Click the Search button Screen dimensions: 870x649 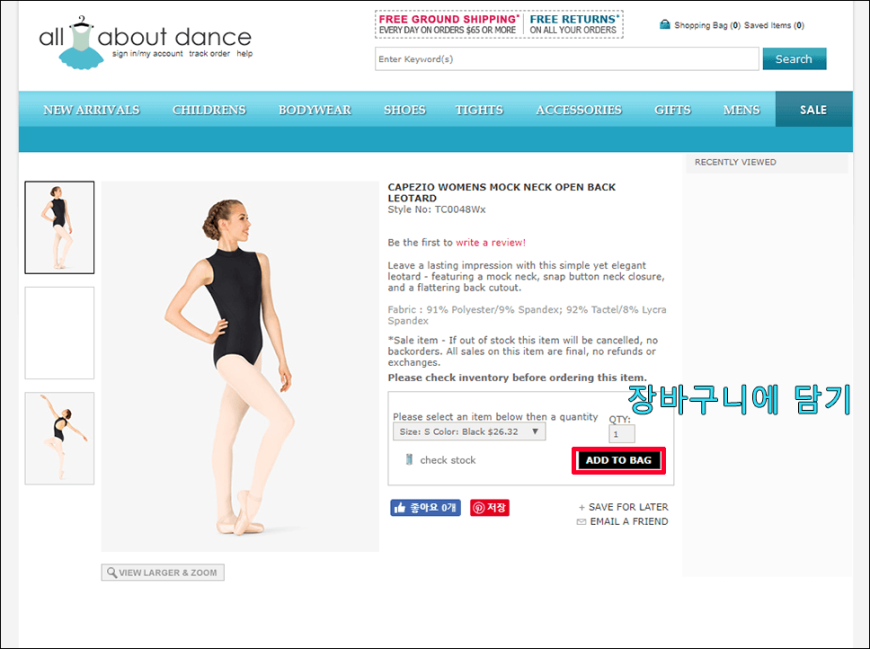click(794, 59)
